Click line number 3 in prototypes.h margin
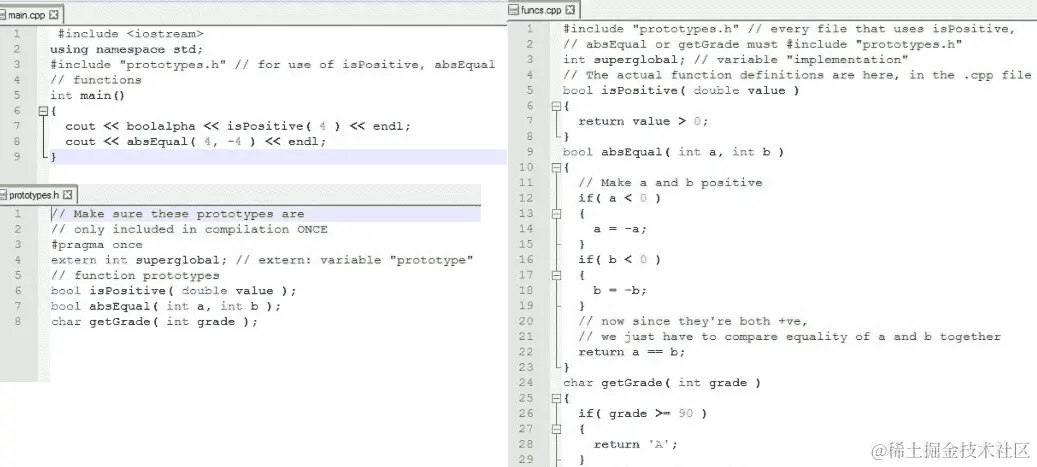 point(17,245)
